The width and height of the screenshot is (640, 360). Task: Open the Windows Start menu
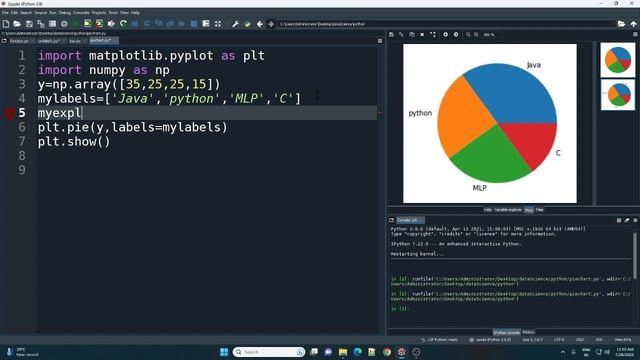pyautogui.click(x=224, y=352)
